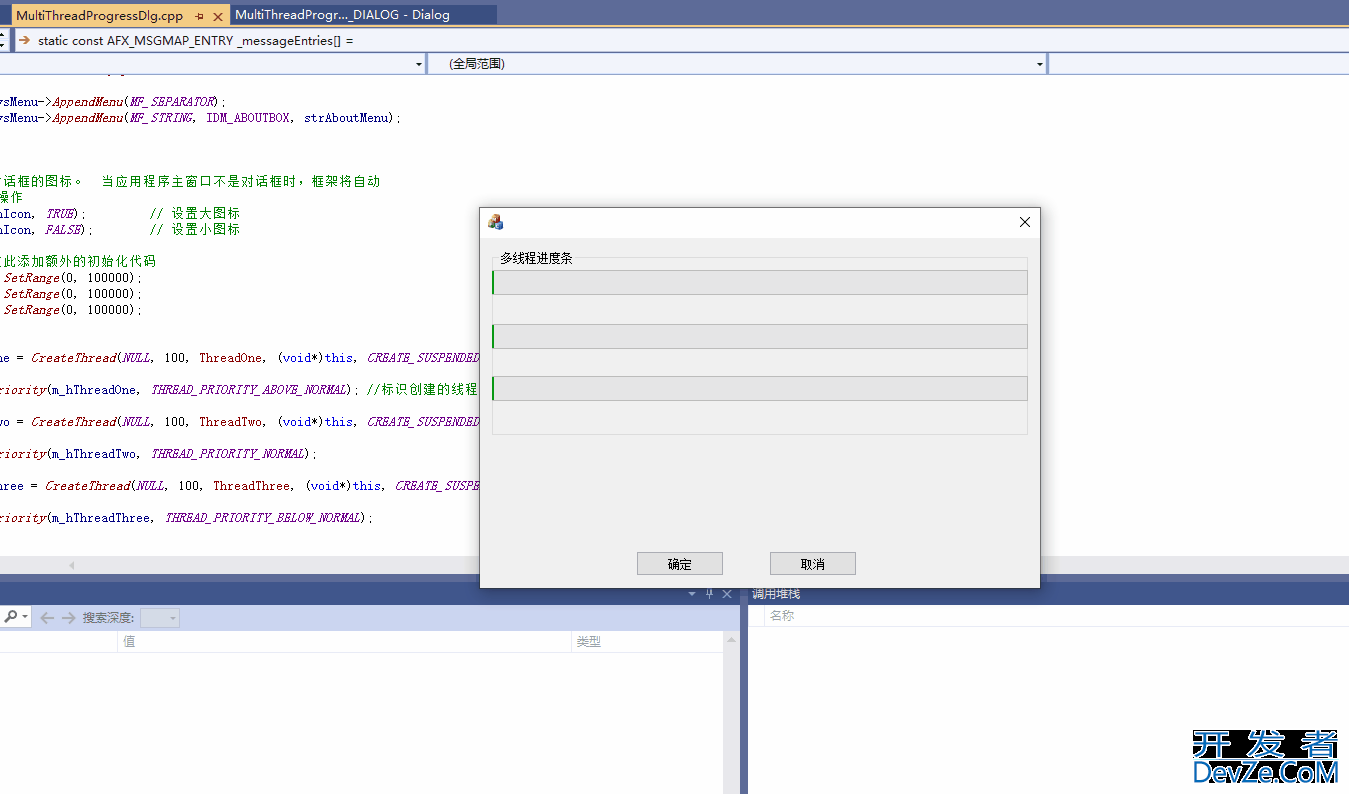
Task: Click the strAboutMenu variable in code
Action: point(346,118)
